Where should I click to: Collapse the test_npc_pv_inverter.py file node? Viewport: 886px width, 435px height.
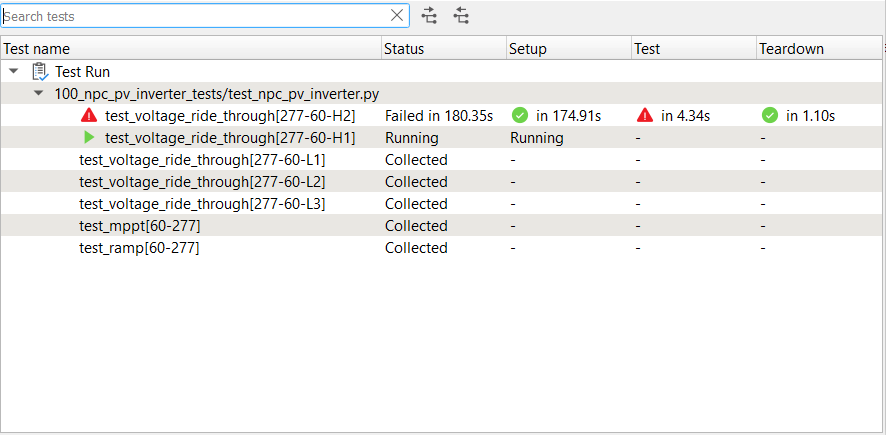pos(38,94)
